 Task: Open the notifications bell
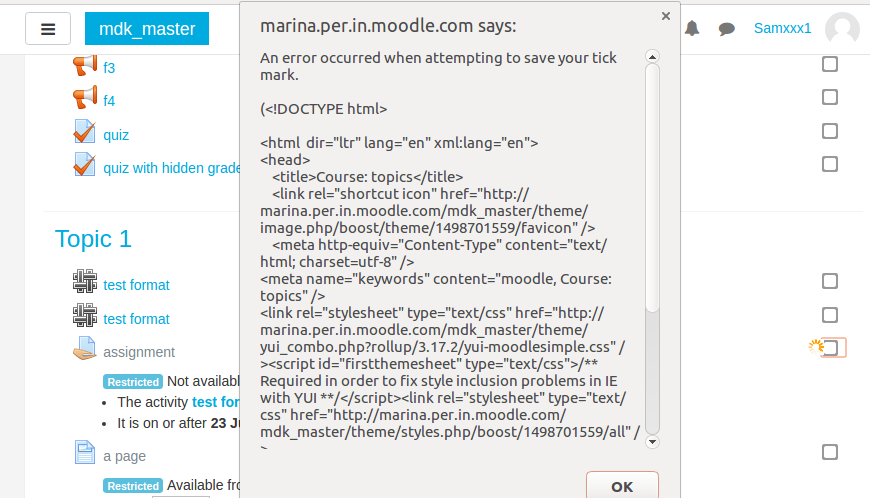pos(692,28)
